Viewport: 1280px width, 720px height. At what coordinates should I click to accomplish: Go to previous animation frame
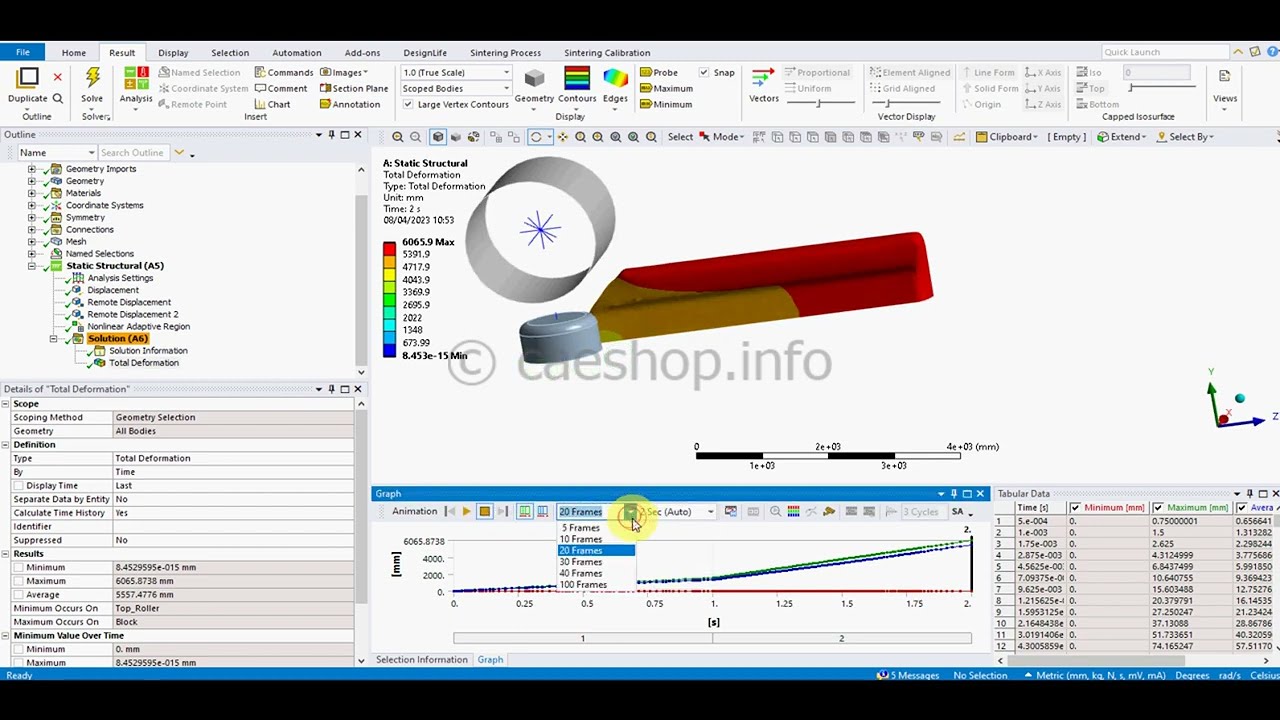click(449, 512)
